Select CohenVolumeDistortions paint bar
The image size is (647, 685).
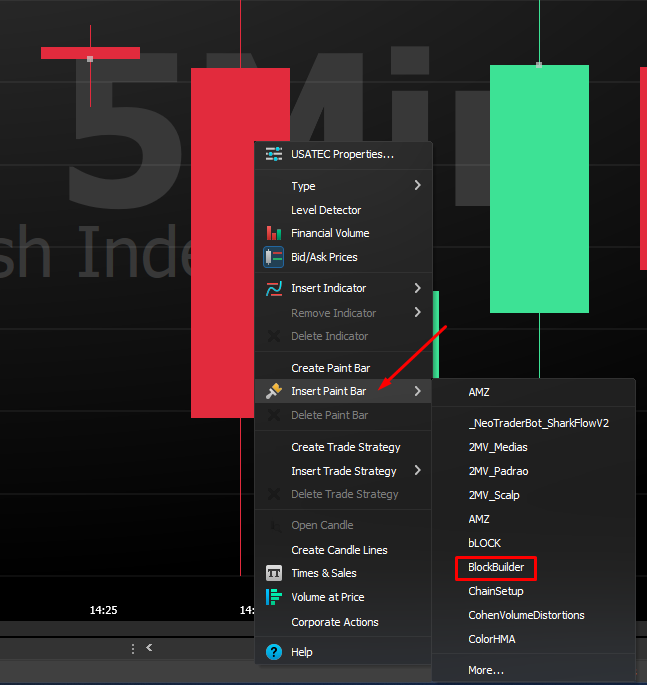[526, 615]
